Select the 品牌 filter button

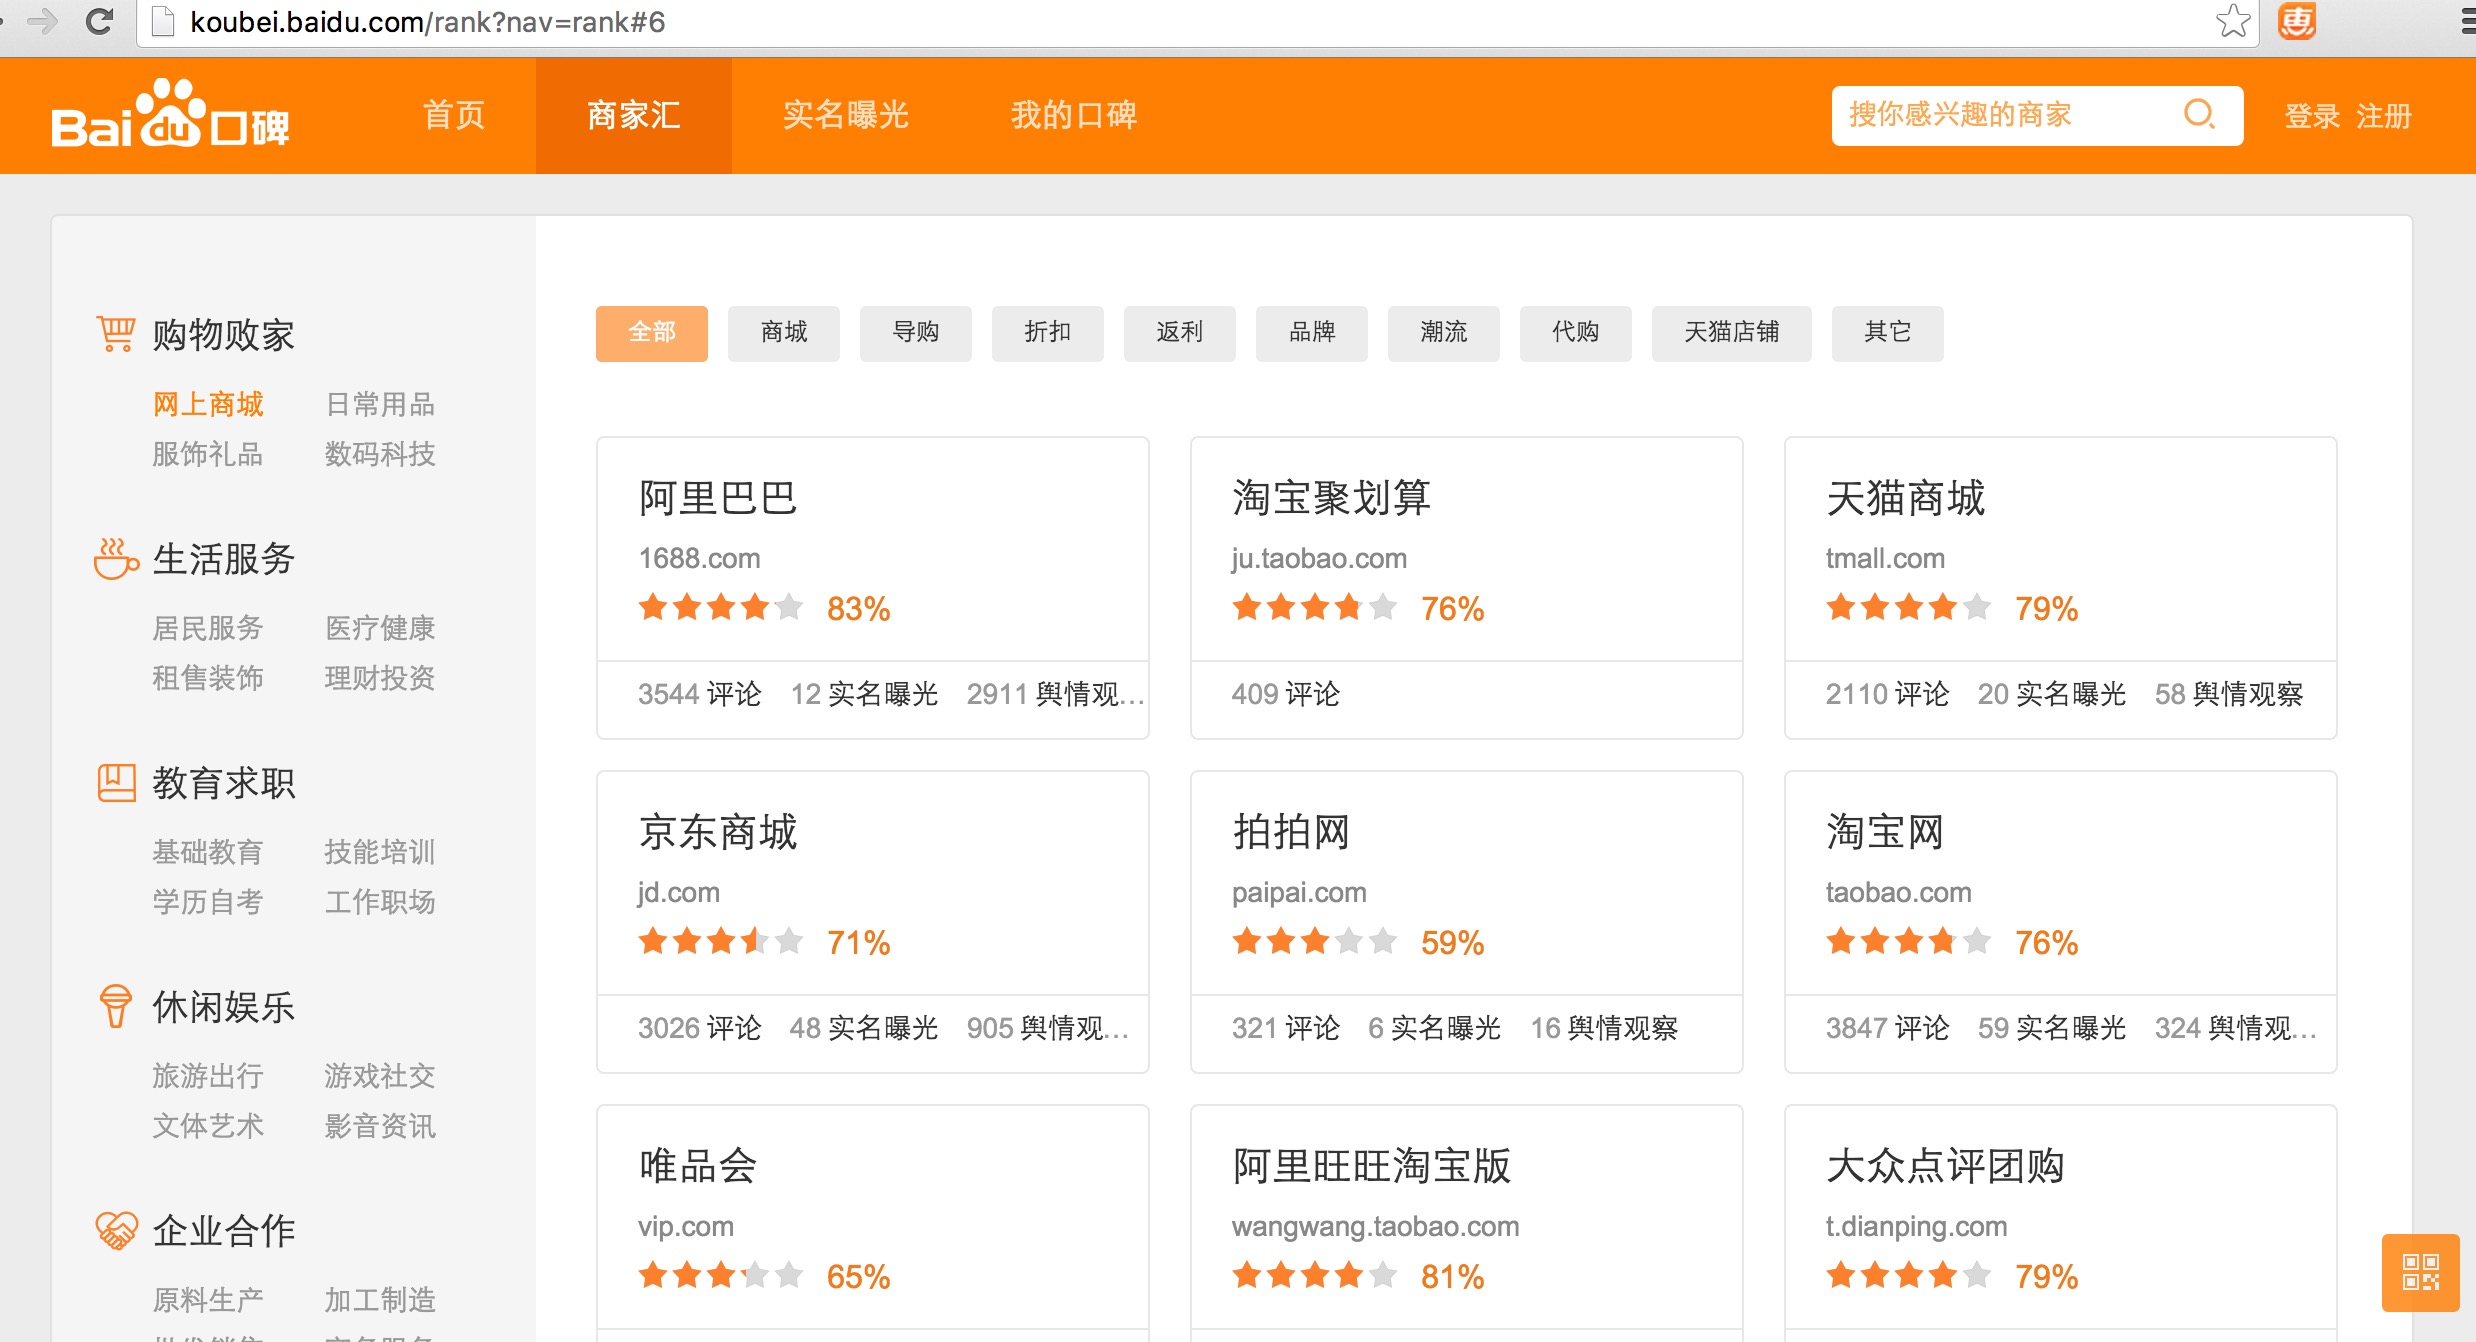[1312, 333]
